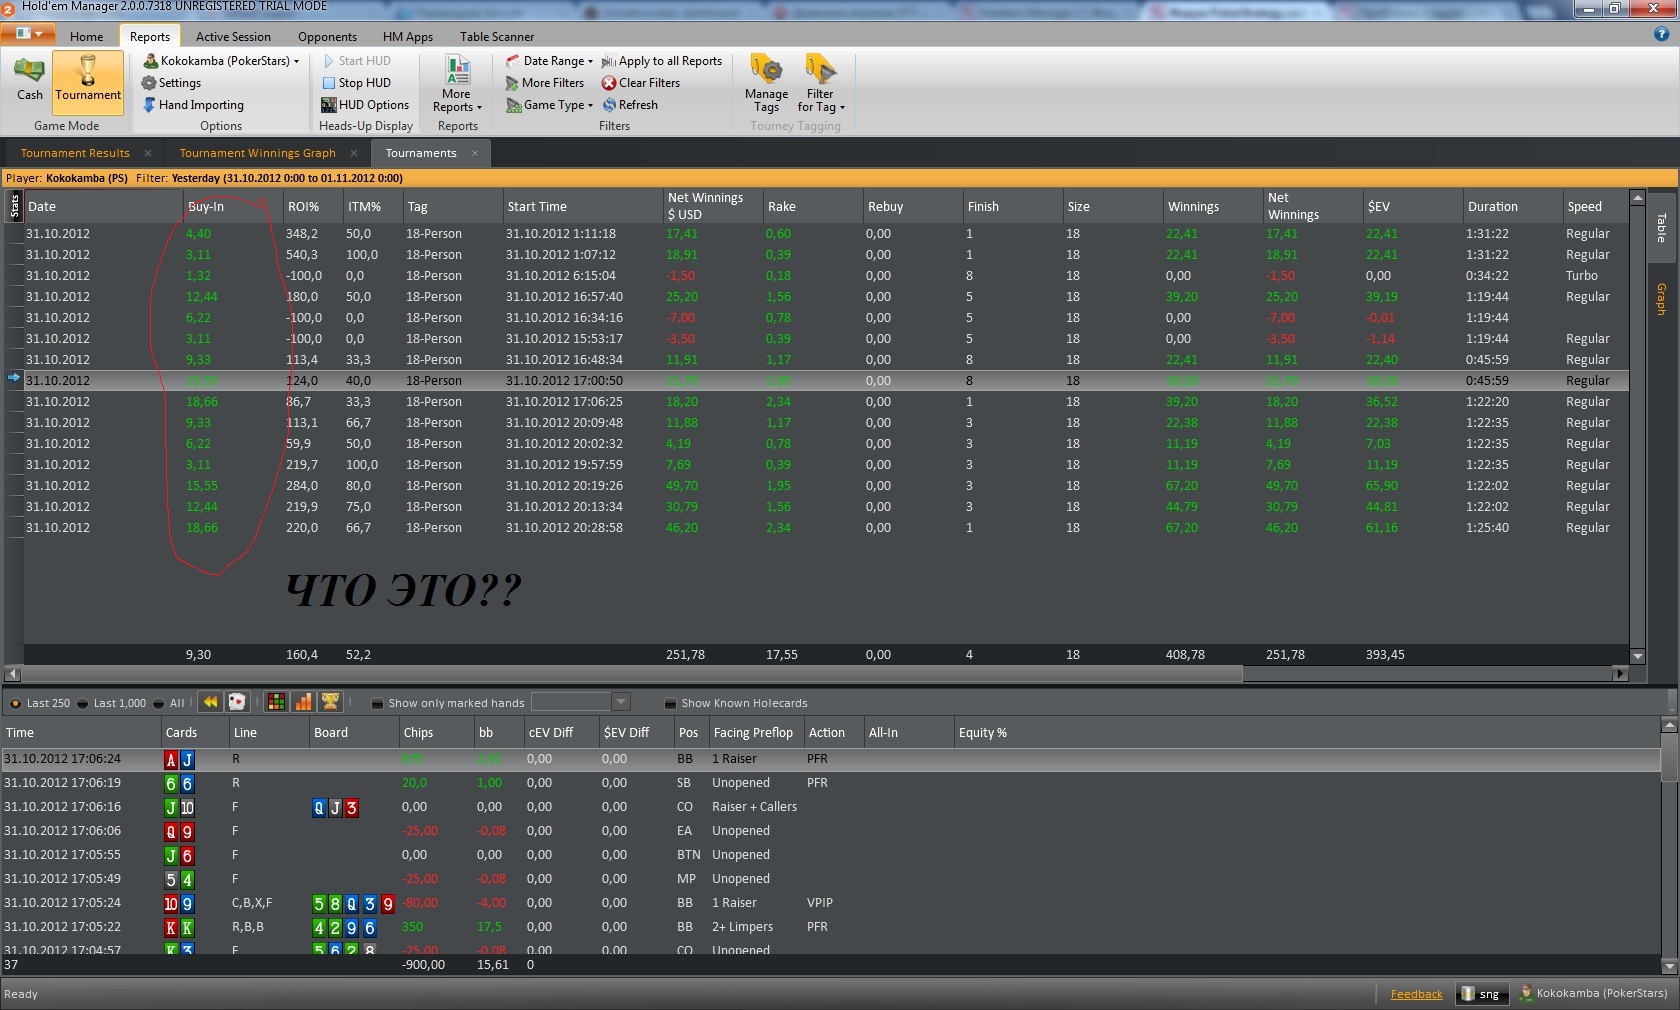Clear all filters with Clear Filters
The width and height of the screenshot is (1680, 1010).
641,83
